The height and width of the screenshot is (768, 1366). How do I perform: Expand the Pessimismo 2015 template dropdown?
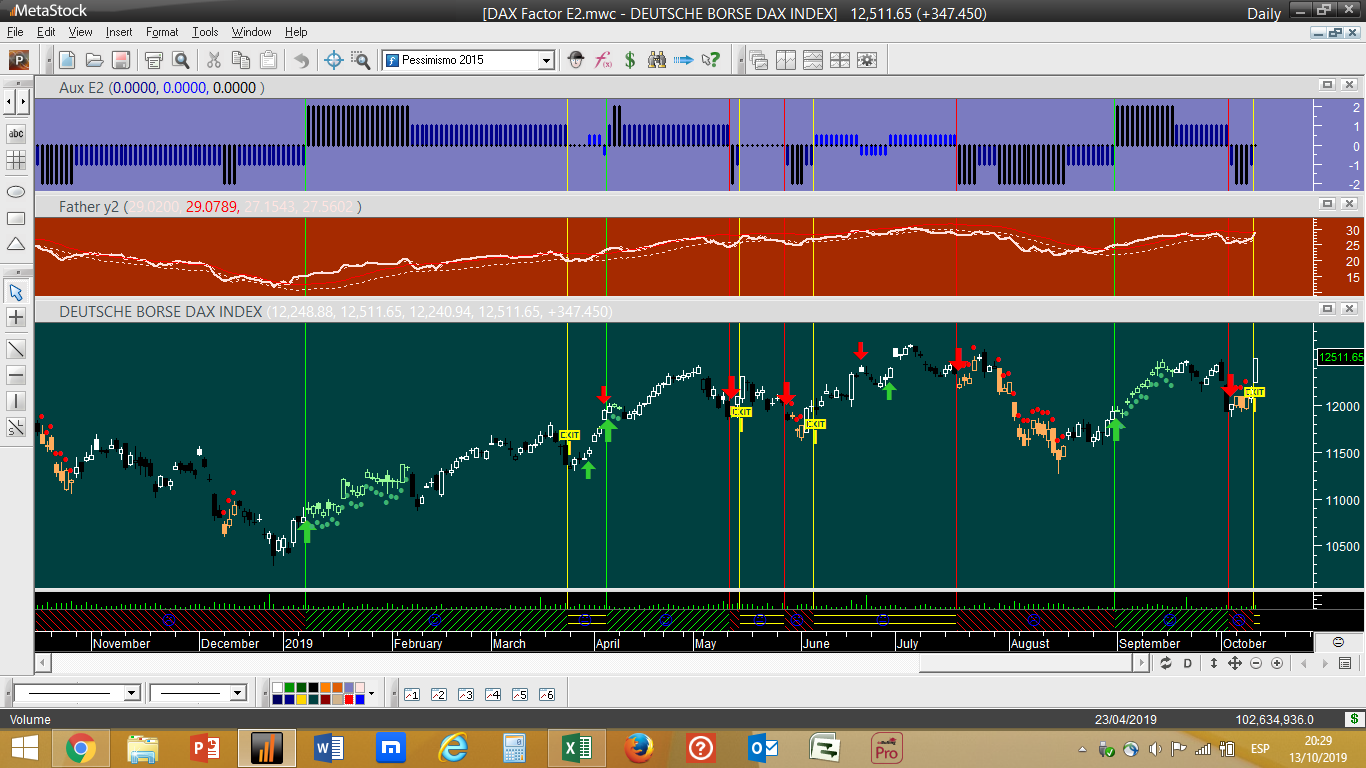click(546, 61)
